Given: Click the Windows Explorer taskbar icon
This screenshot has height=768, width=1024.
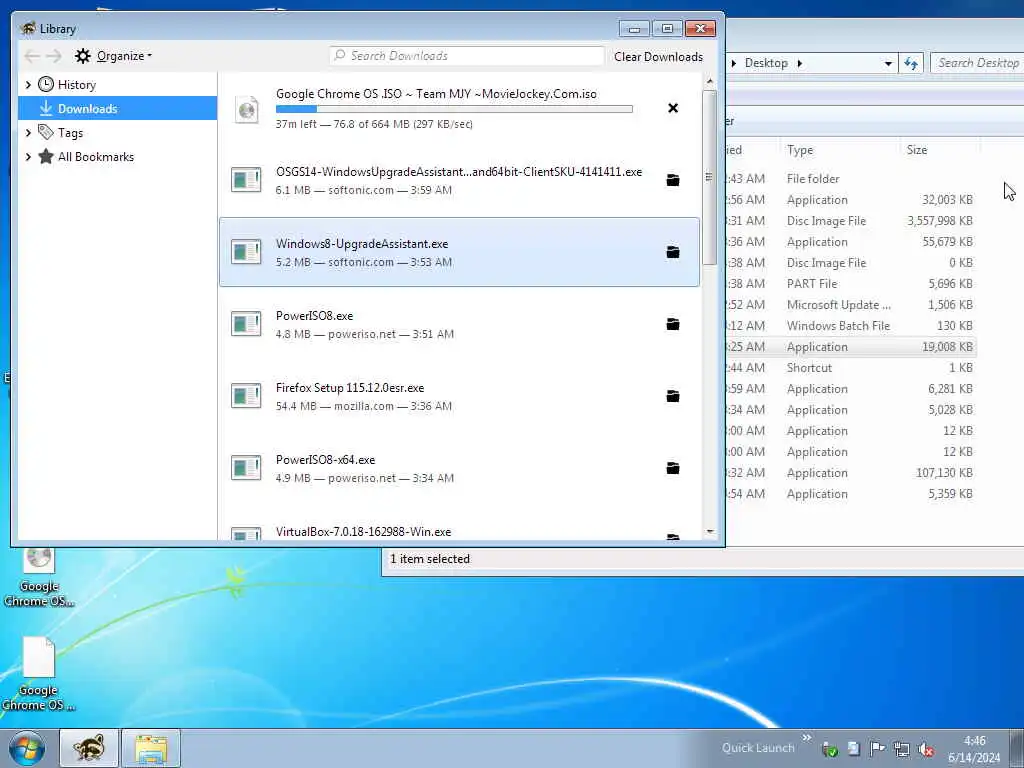Looking at the screenshot, I should 151,748.
